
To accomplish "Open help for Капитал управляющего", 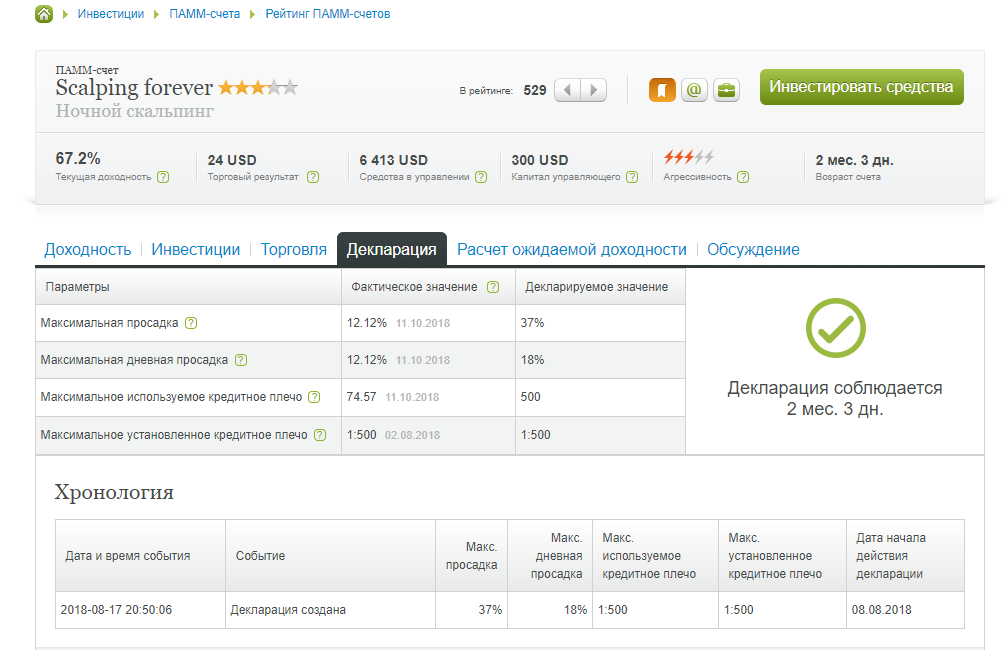I will click(x=631, y=177).
